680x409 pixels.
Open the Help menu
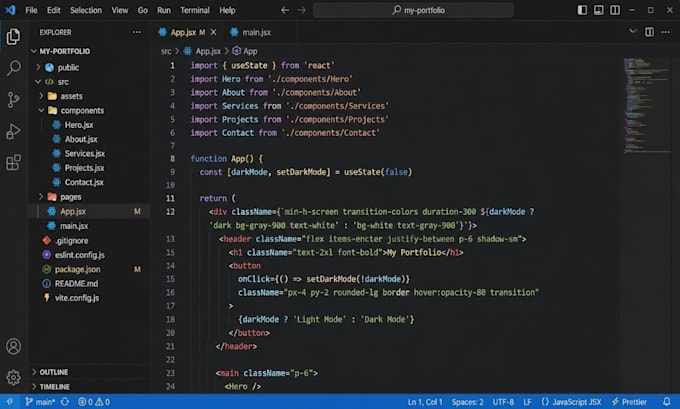tap(227, 10)
